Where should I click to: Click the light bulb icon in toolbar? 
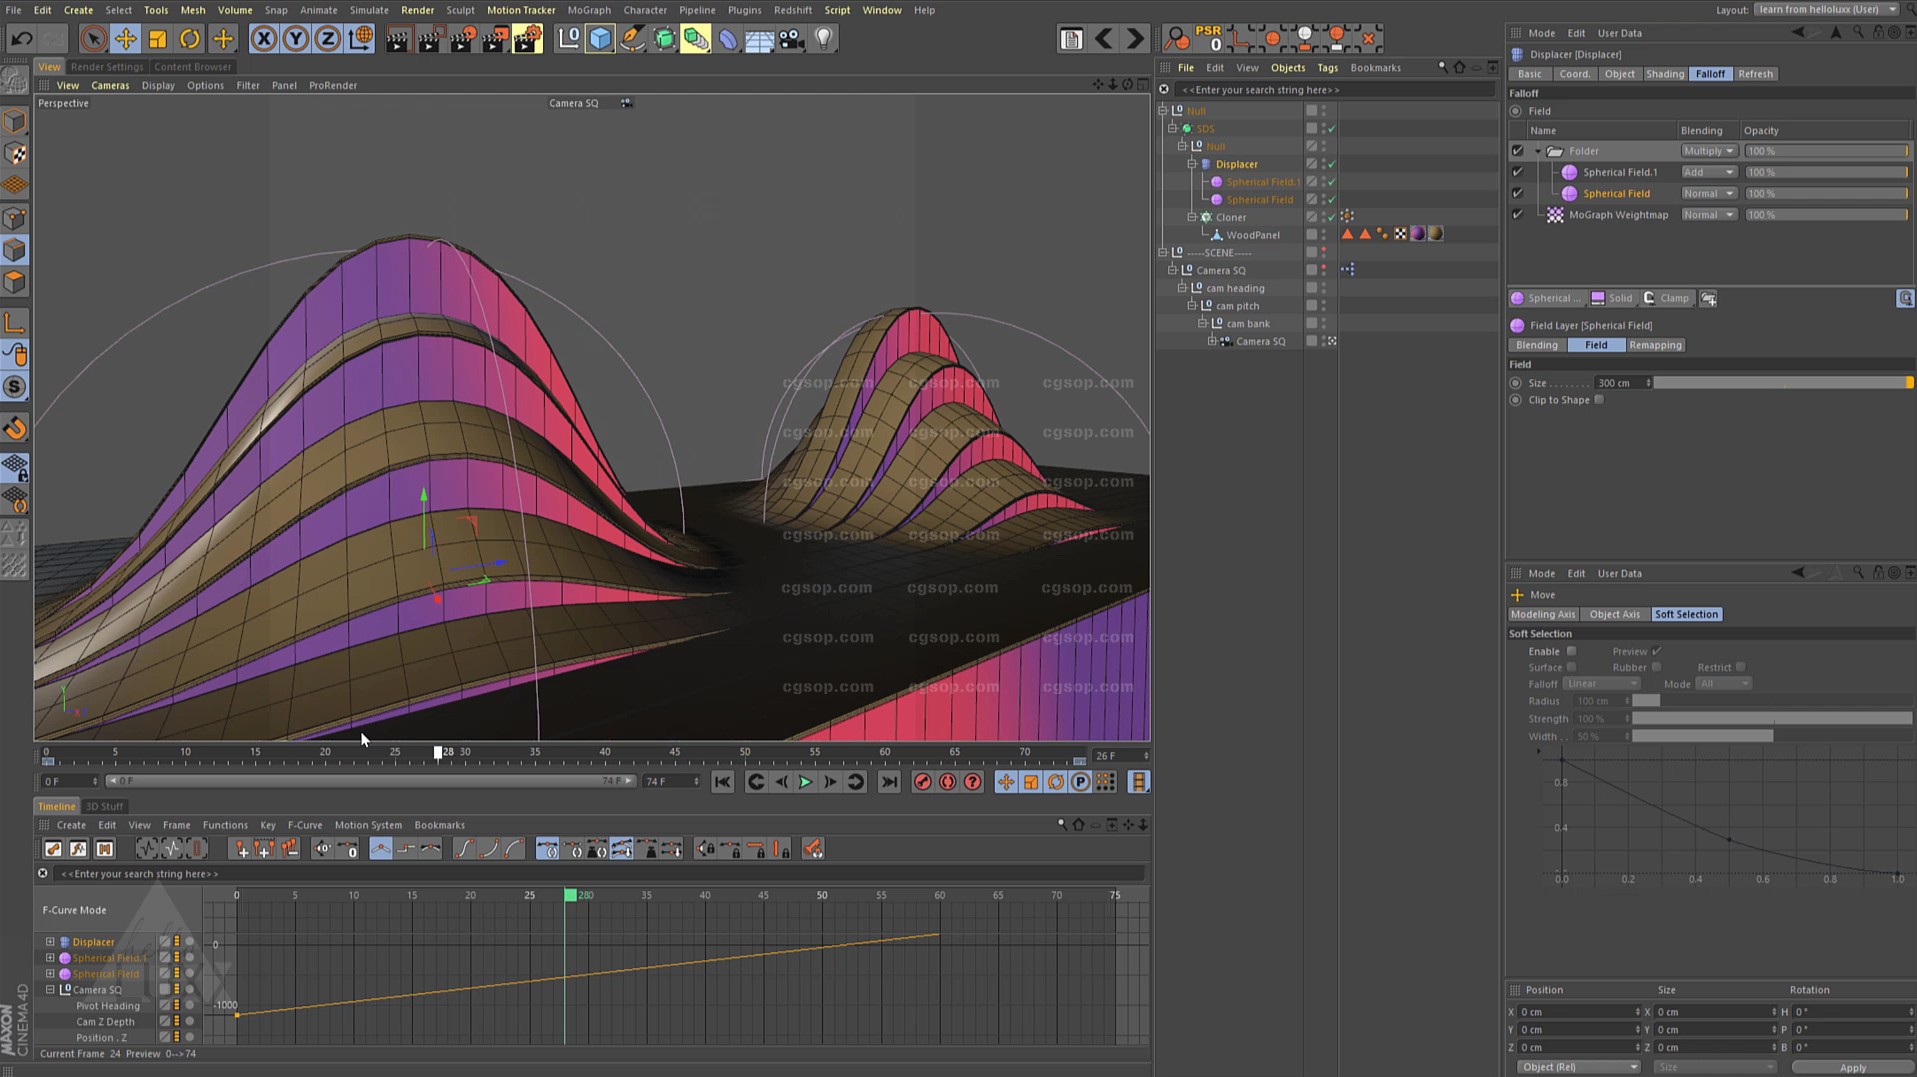823,39
